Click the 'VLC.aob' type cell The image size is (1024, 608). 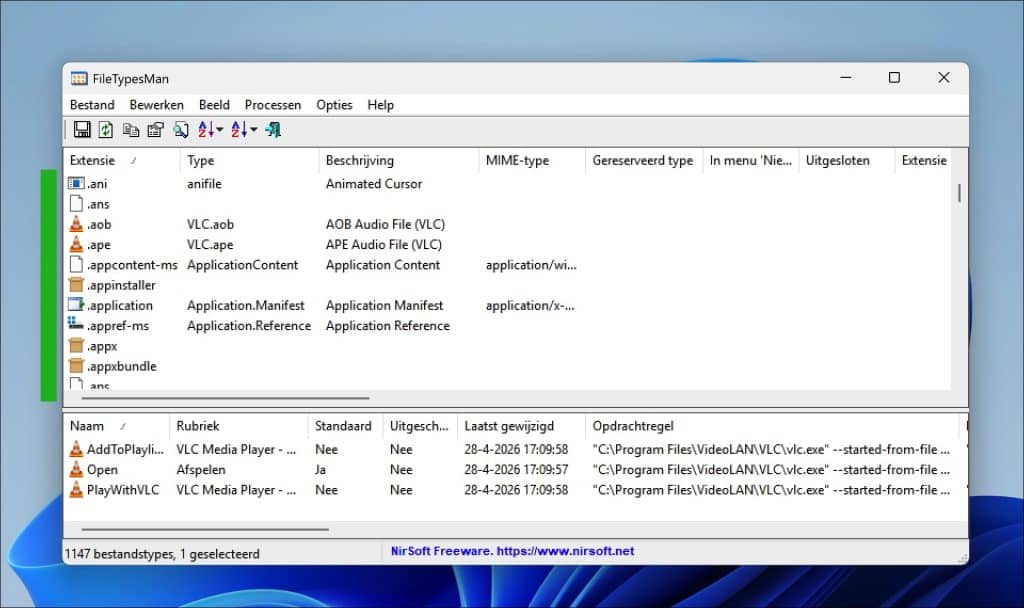[210, 224]
